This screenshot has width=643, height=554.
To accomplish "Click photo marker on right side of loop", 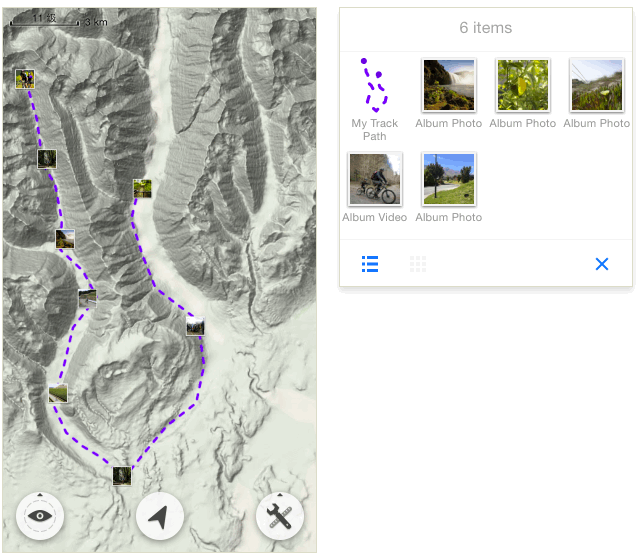I will (x=195, y=326).
